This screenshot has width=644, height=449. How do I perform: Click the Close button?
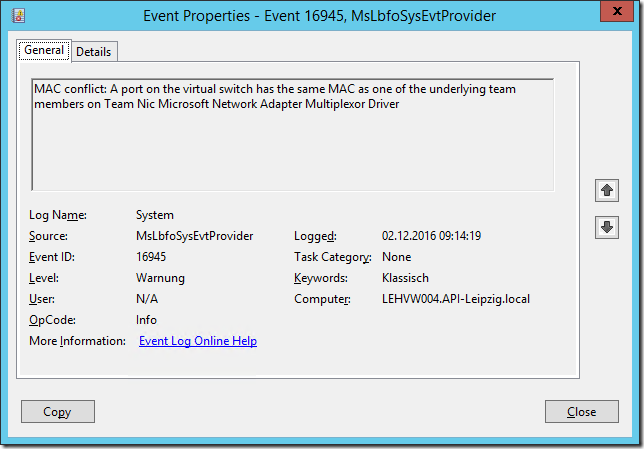tap(582, 412)
